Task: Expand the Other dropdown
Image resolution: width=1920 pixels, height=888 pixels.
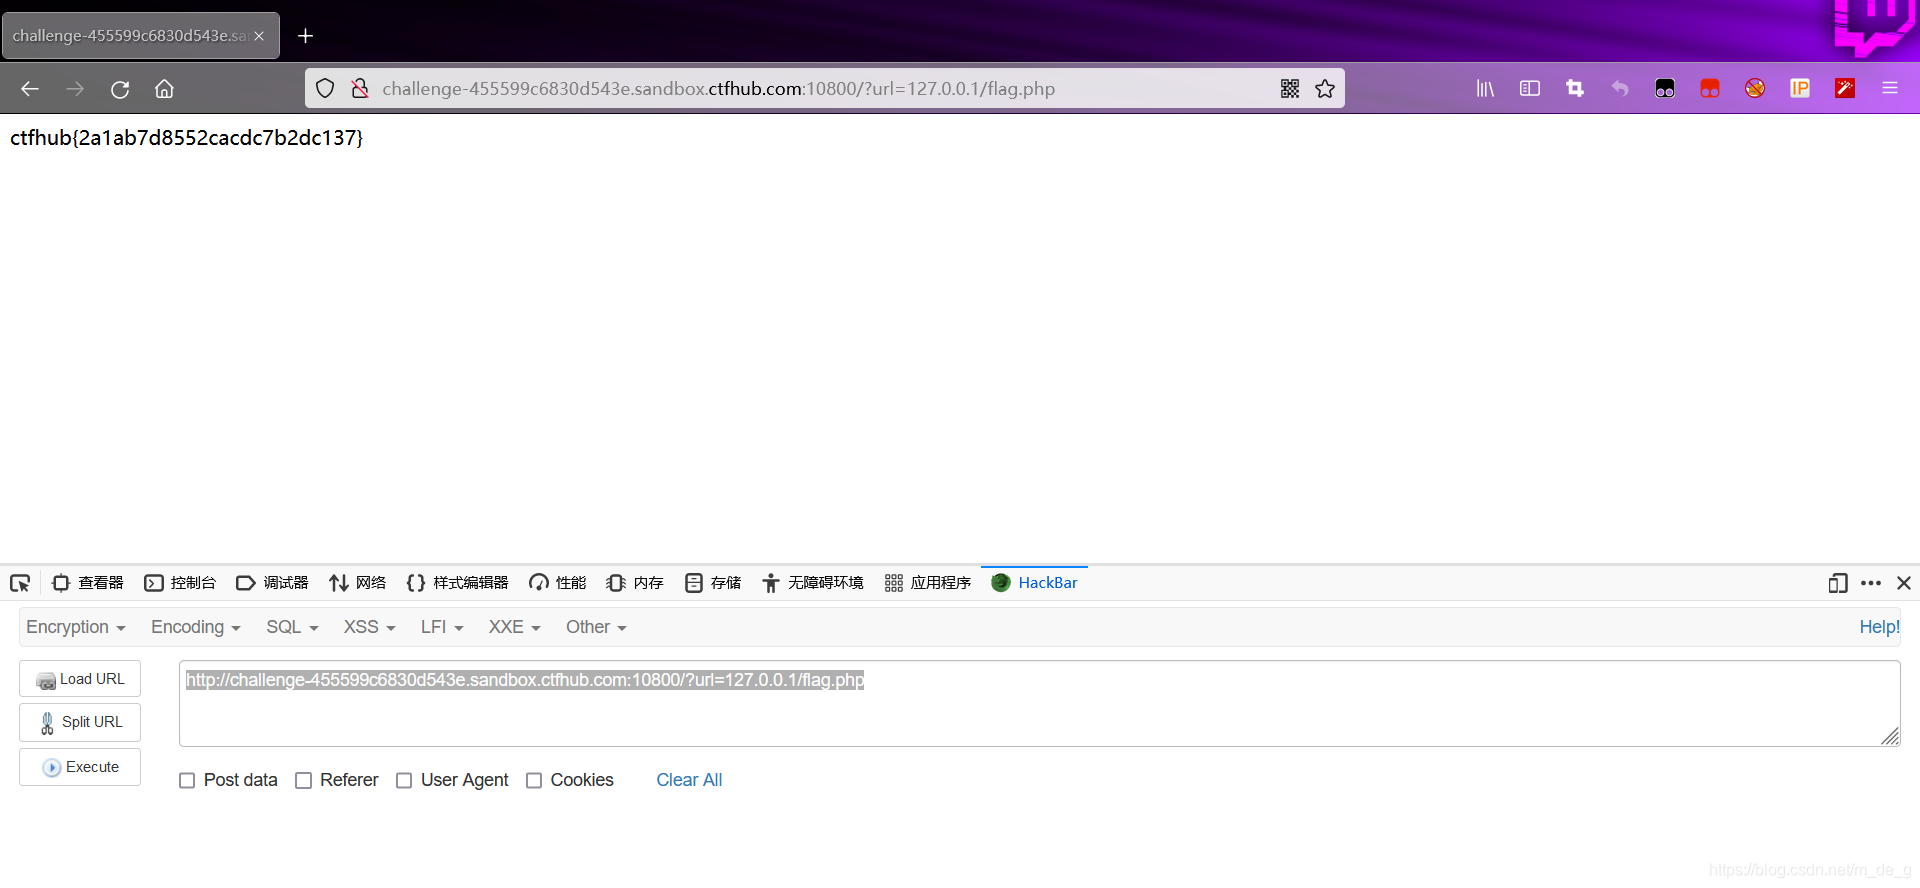Action: [596, 627]
